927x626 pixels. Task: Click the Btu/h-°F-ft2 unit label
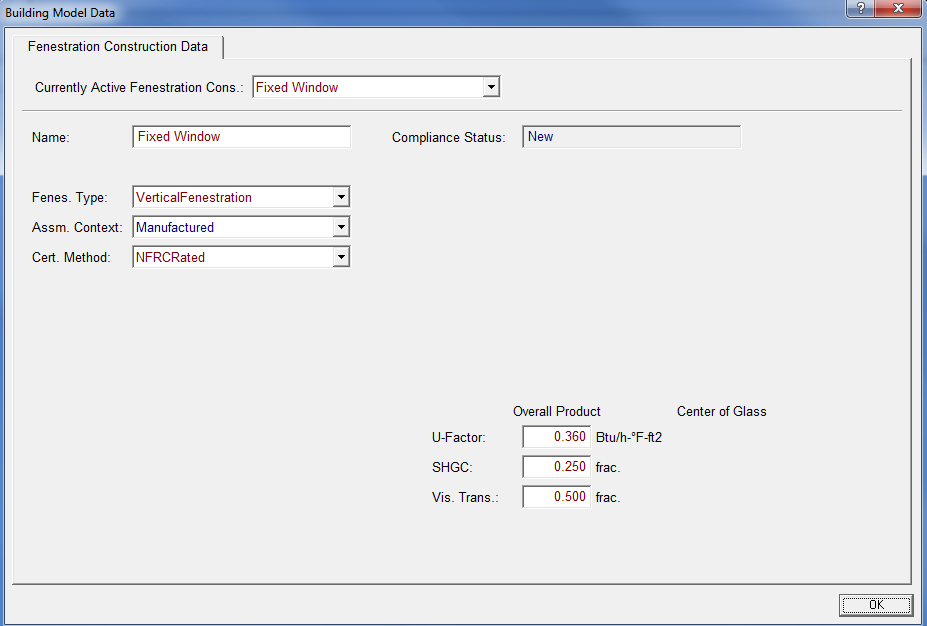629,437
